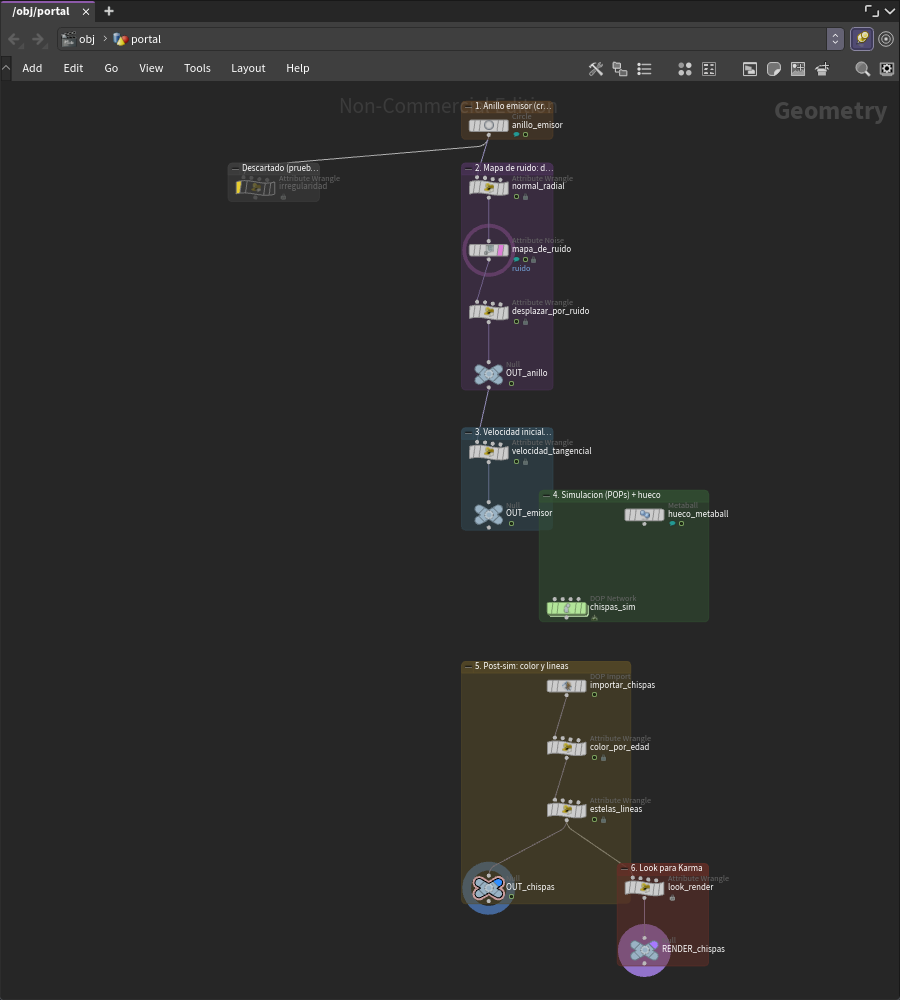Screen dimensions: 900x1000
Task: Open the pane options chevron at top right
Action: 890,11
